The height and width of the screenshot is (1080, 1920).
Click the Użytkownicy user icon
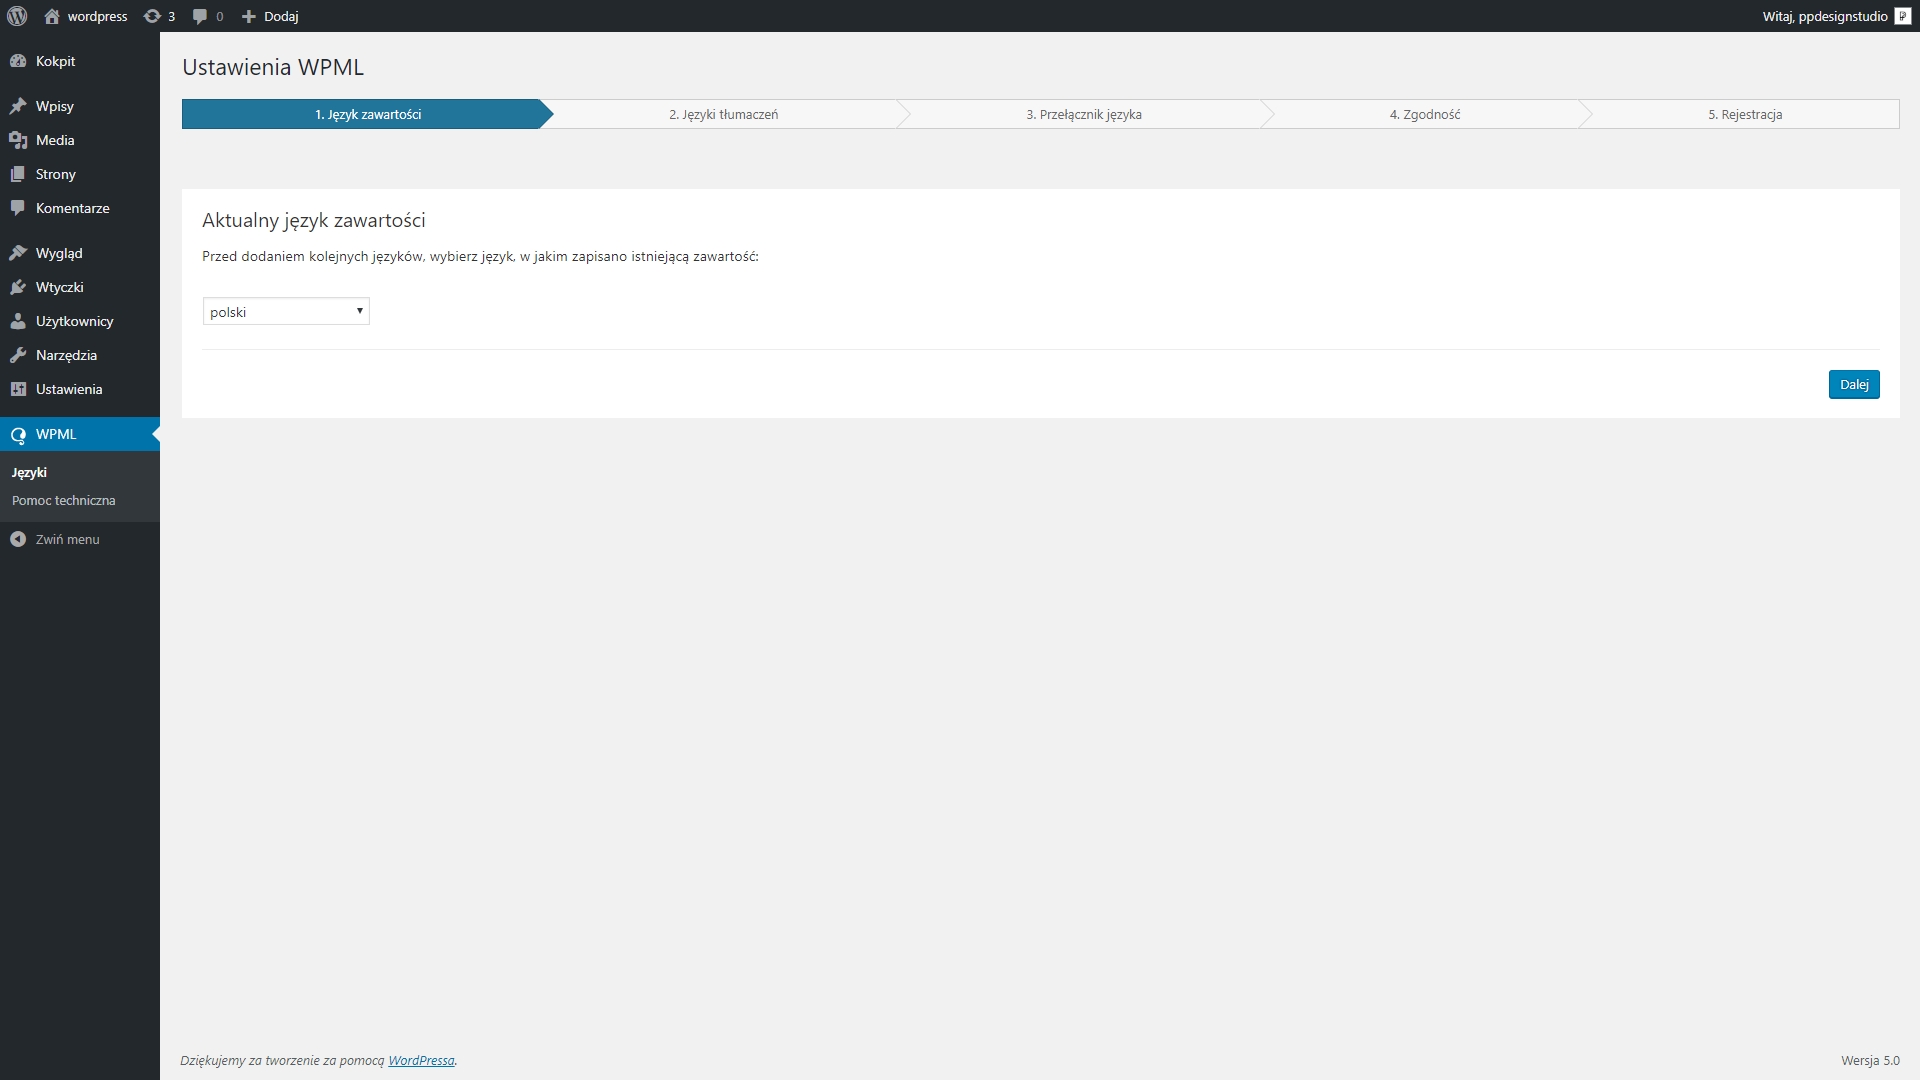tap(18, 321)
